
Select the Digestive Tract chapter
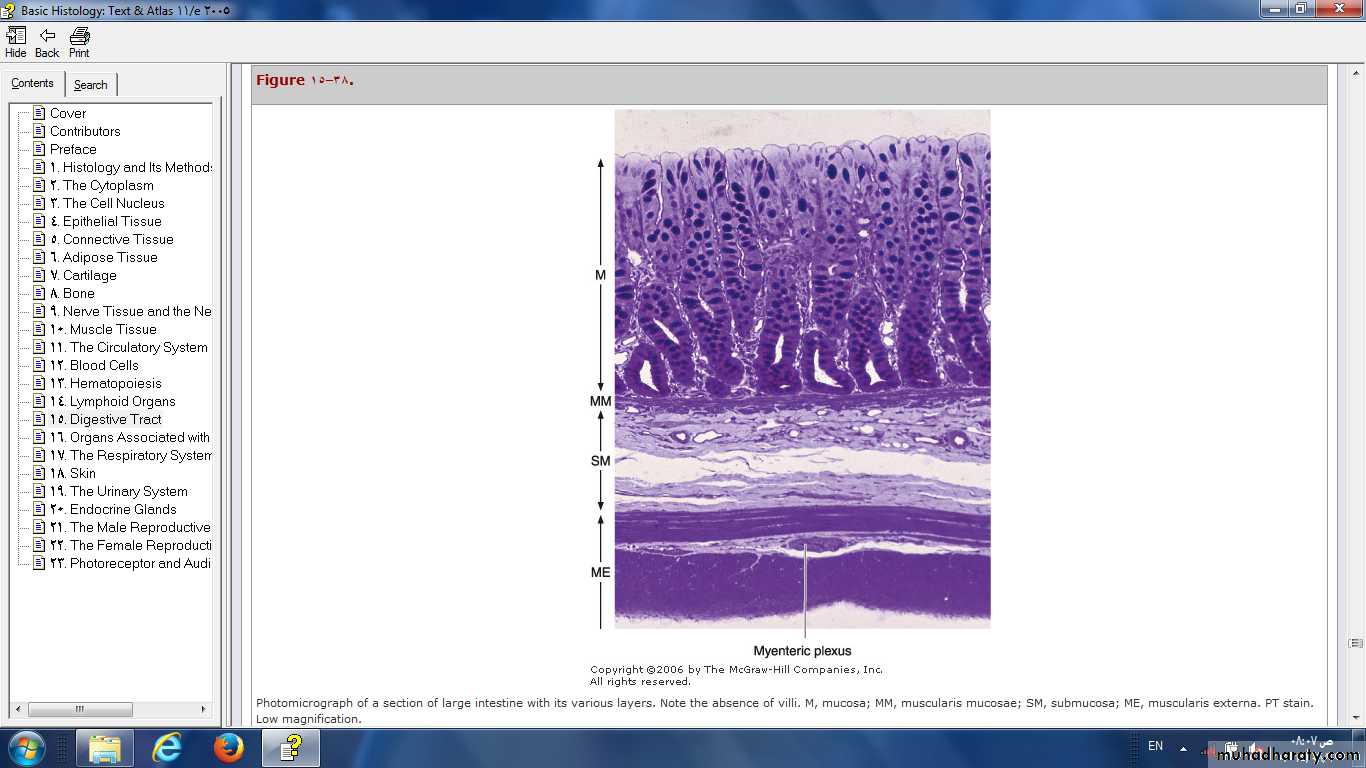[115, 419]
